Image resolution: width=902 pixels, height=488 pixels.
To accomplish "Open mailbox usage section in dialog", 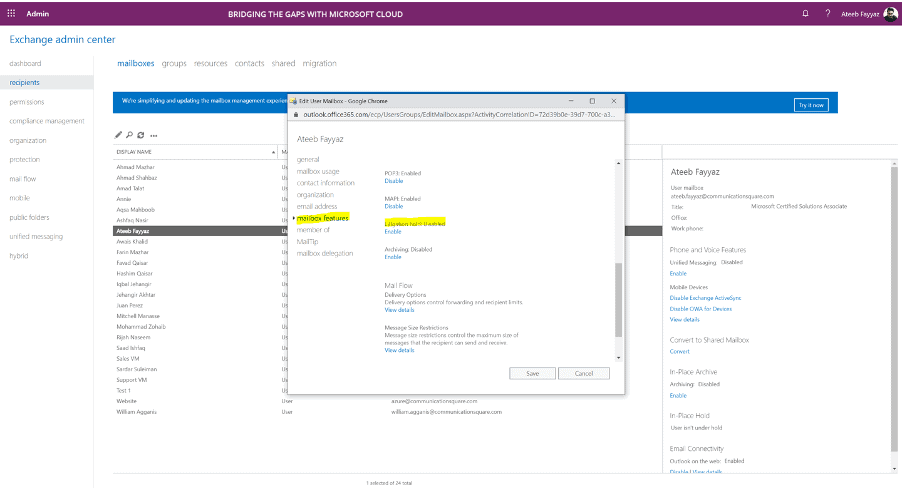I will coord(318,171).
